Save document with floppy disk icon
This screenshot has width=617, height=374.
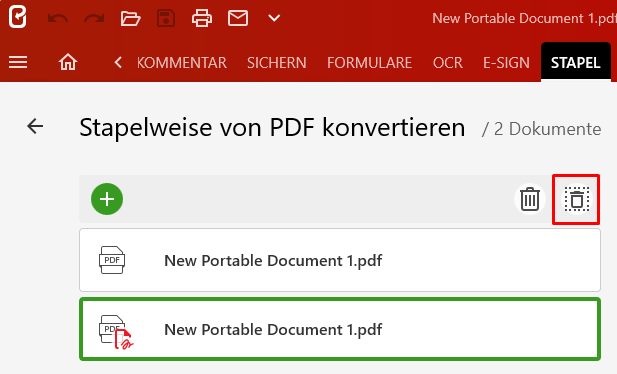click(166, 18)
